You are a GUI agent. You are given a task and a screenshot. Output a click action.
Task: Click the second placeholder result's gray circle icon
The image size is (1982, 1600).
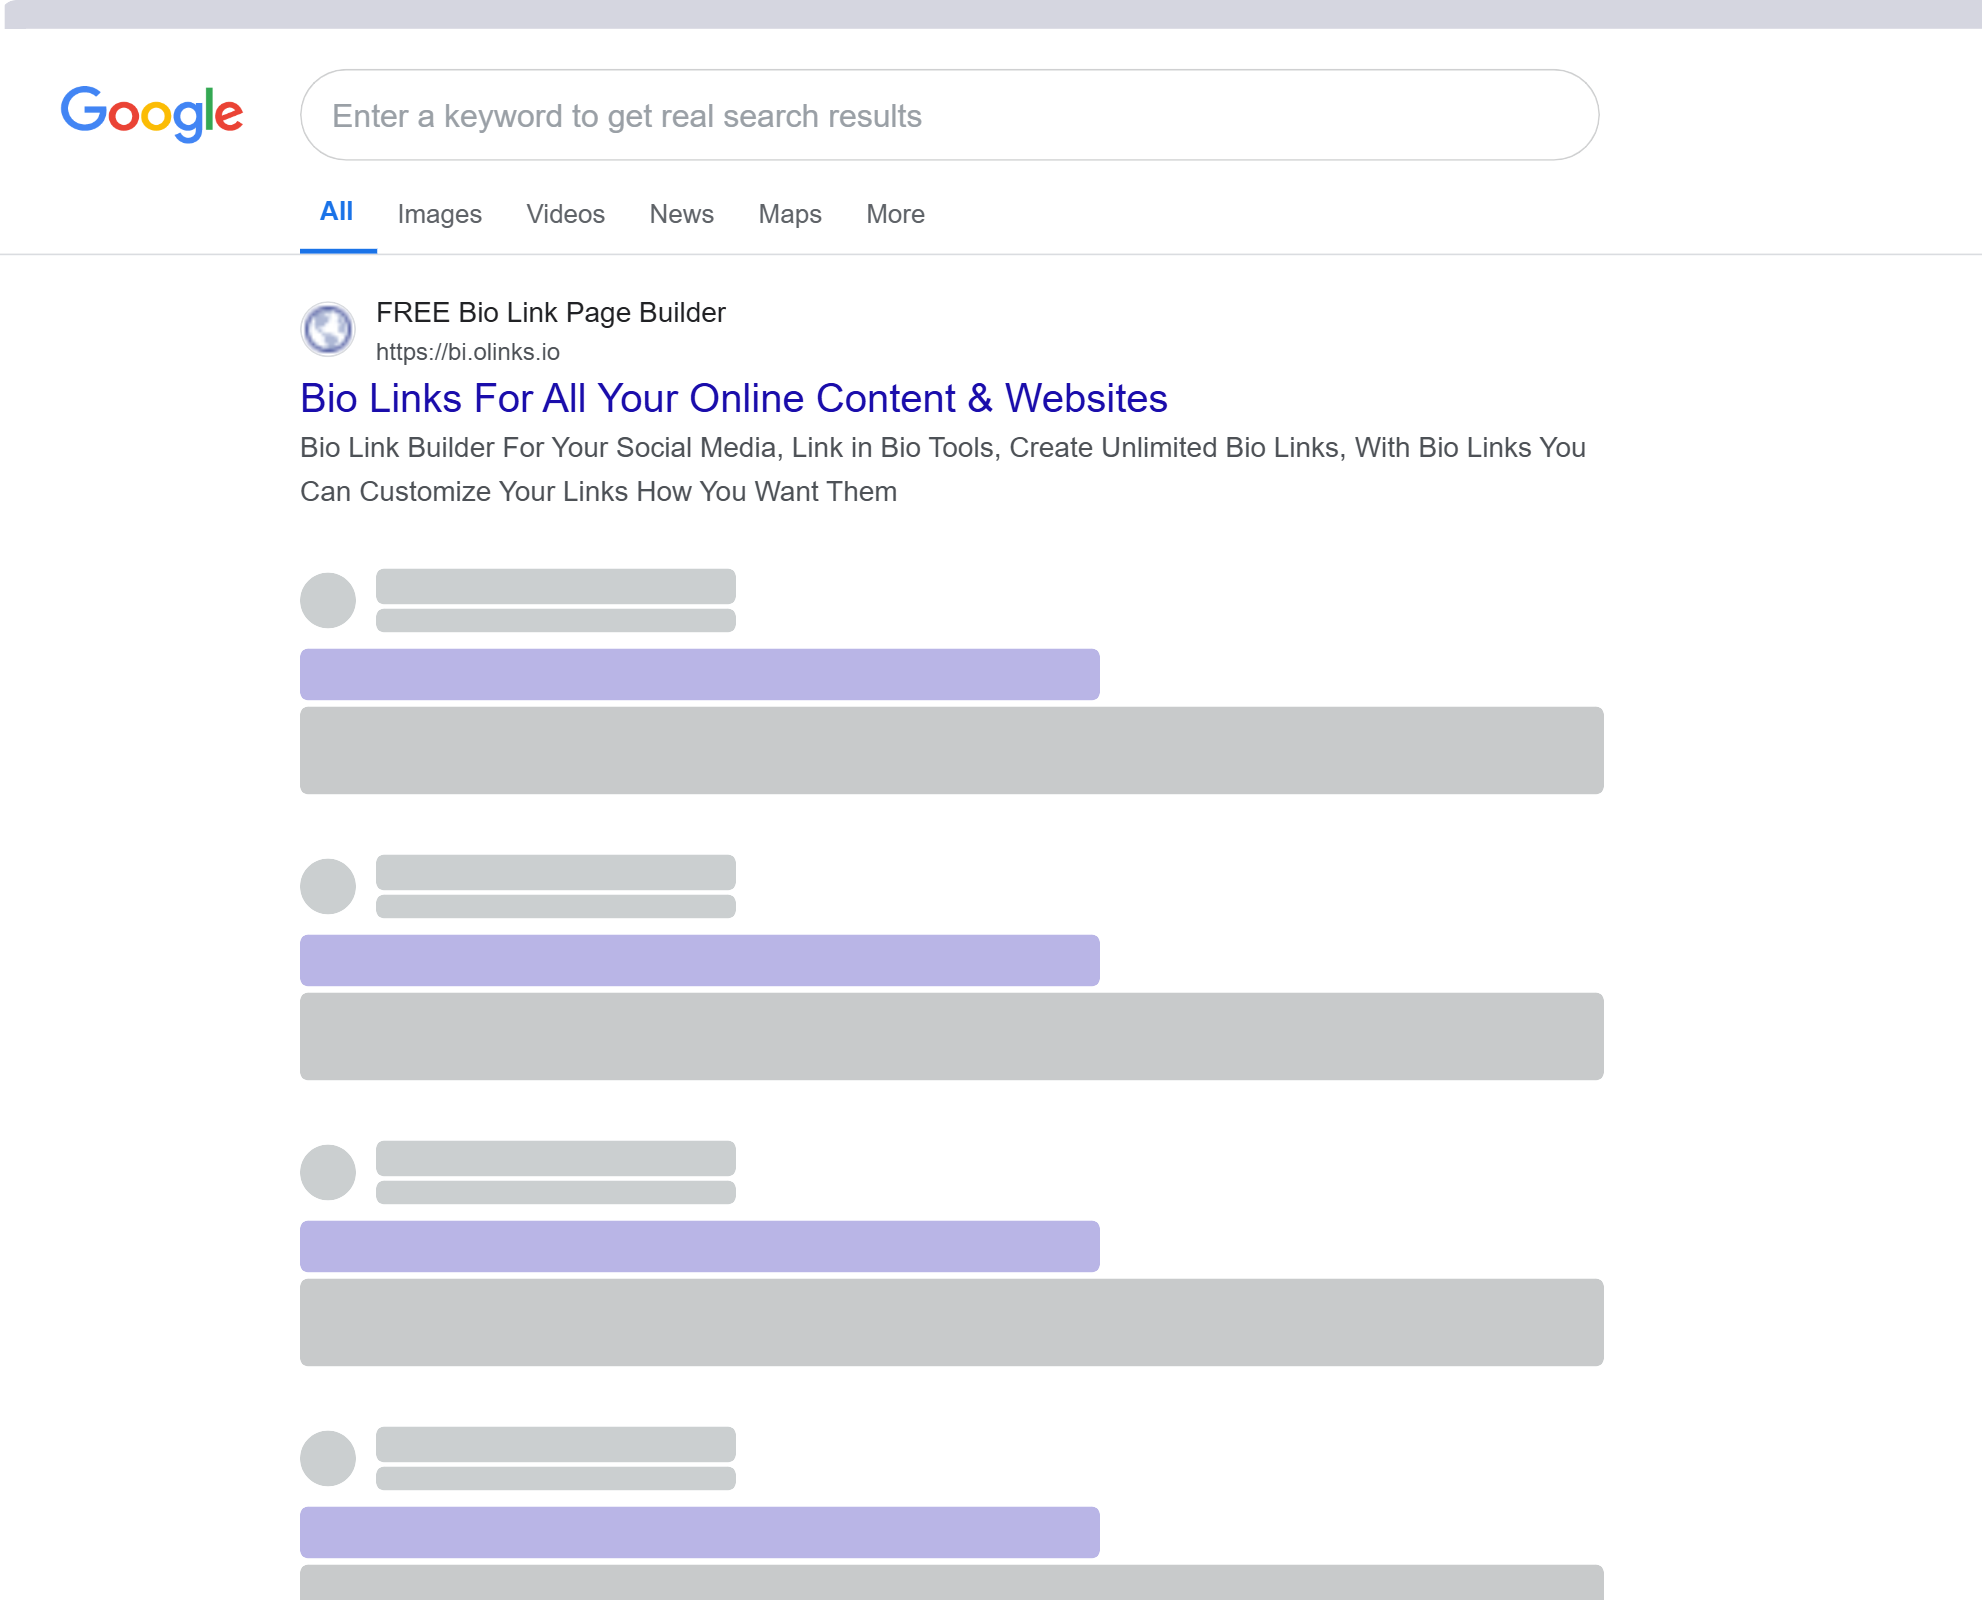click(x=328, y=886)
